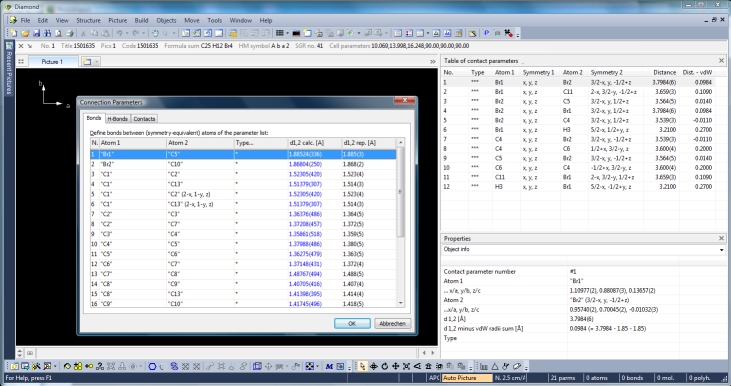Click the Open file folder icon
Viewport: 731px width, 386px height.
pos(25,33)
